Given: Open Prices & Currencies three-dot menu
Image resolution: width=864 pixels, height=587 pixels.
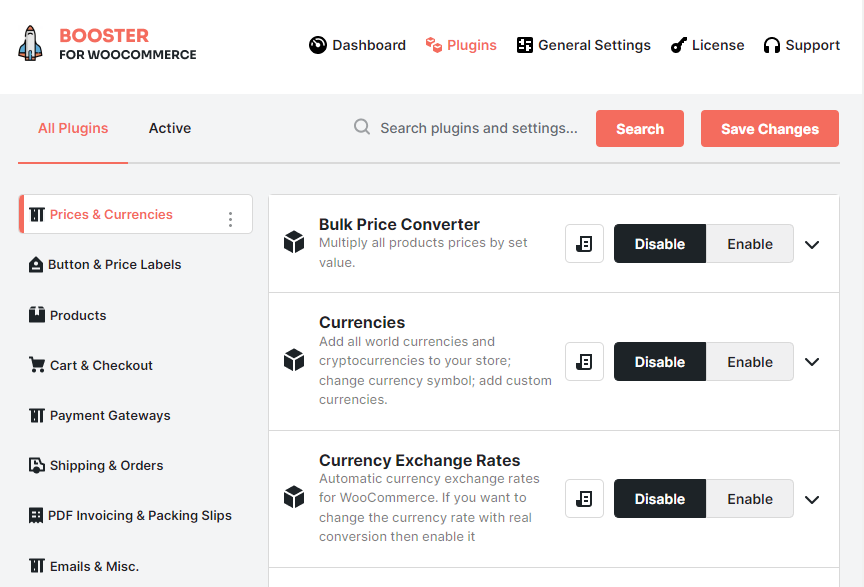Looking at the screenshot, I should [x=230, y=219].
